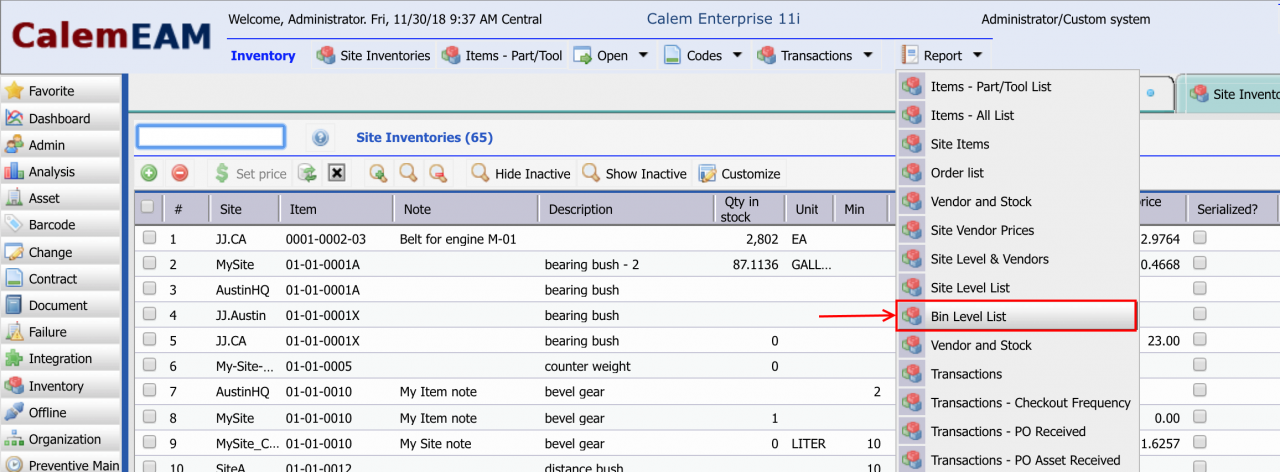Check the row 2 MySite selection checkbox
Screen dimensions: 1280x472
(x=149, y=264)
